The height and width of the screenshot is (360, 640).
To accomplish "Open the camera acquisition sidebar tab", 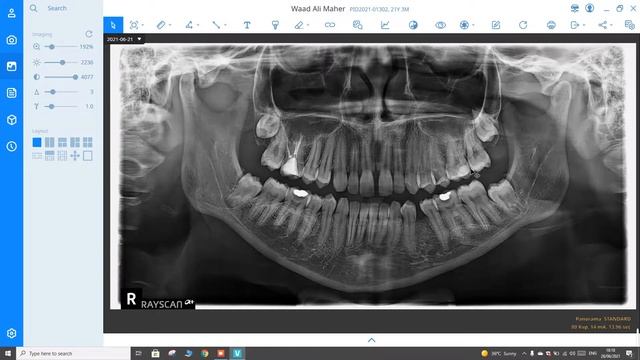I will 11,40.
